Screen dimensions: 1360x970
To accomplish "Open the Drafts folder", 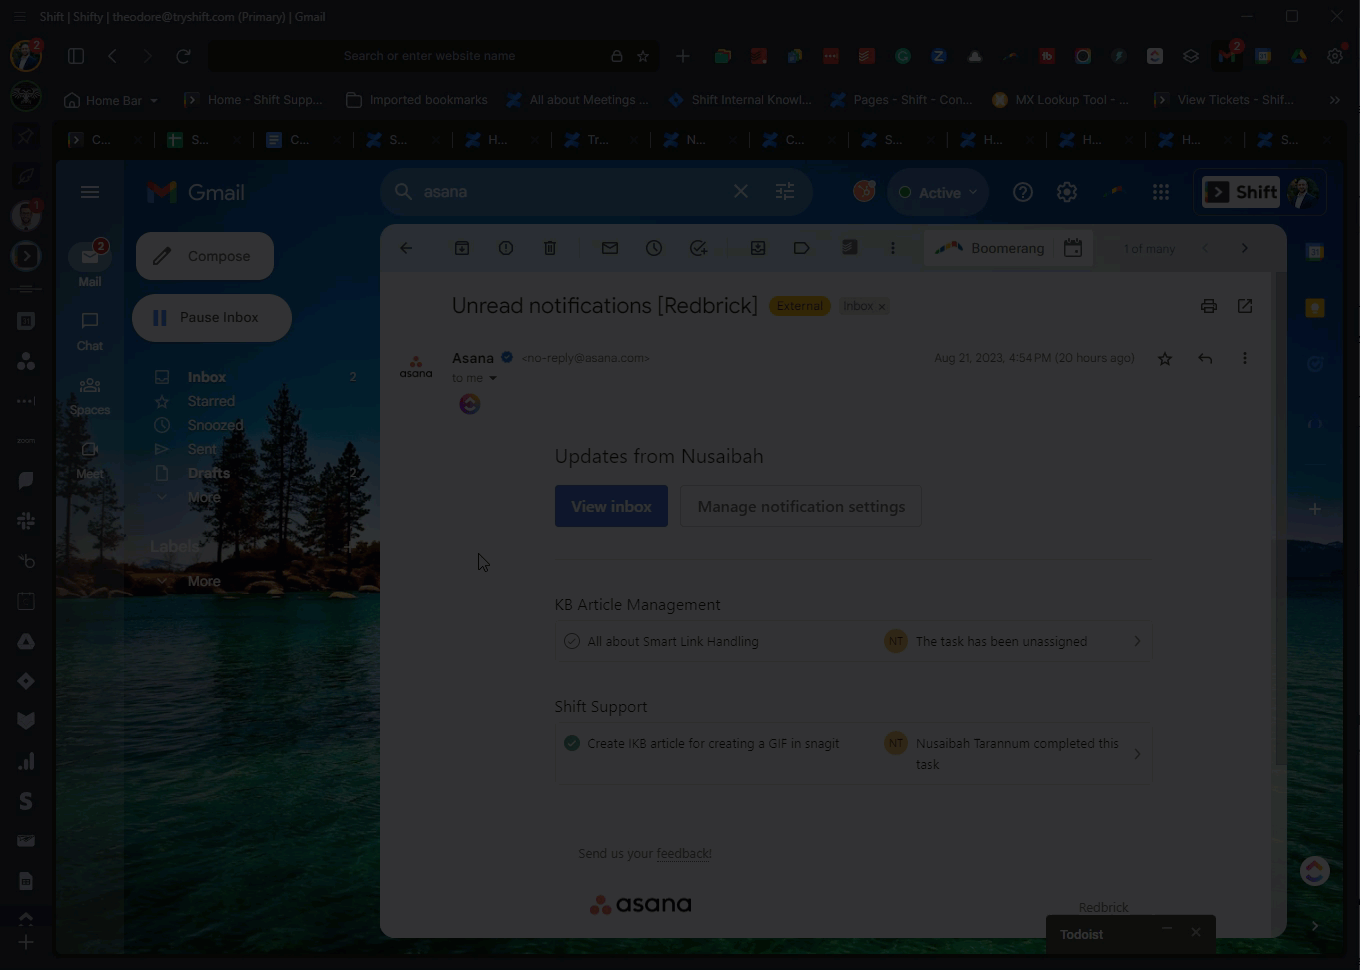I will 209,473.
